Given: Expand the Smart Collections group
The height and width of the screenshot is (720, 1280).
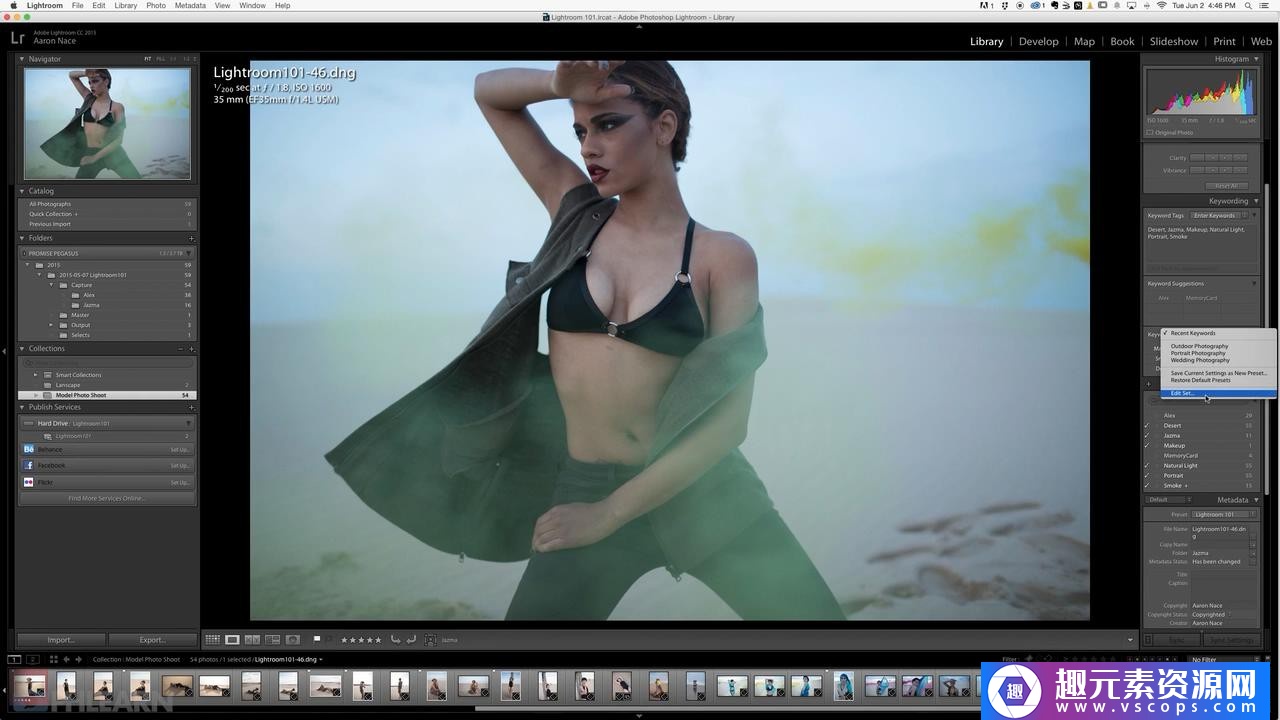Looking at the screenshot, I should click(36, 375).
